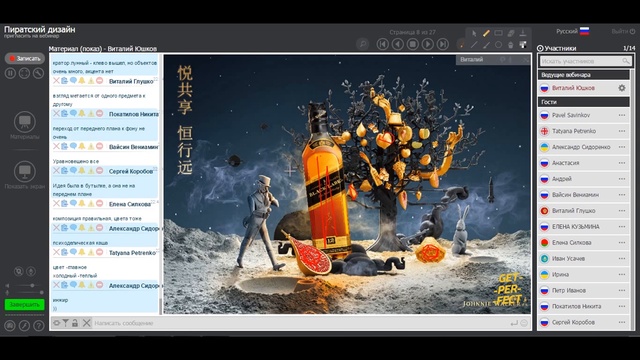Start screen sharing via Показать экран
Viewport: 640px width, 360px height.
[24, 175]
